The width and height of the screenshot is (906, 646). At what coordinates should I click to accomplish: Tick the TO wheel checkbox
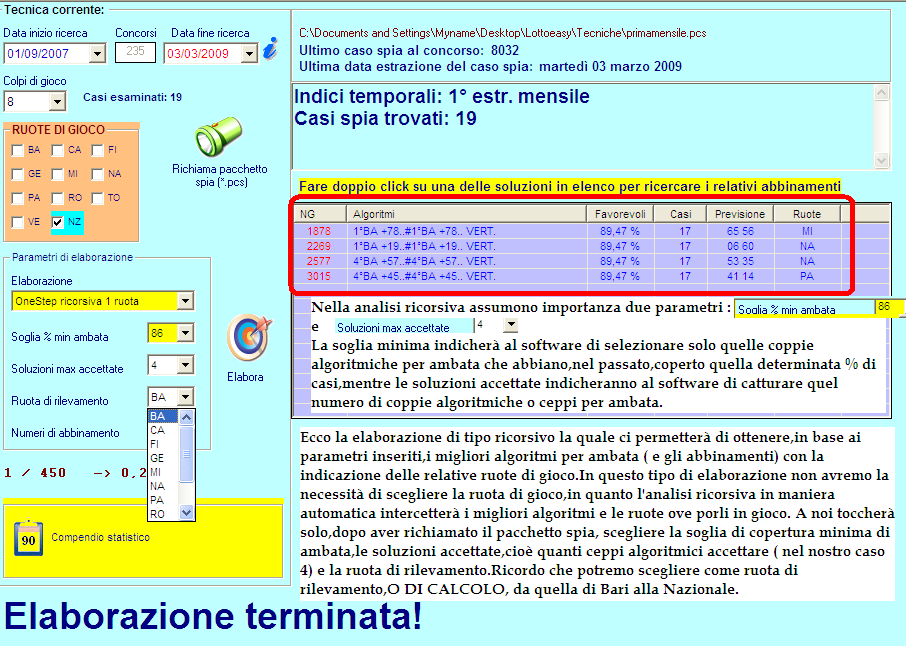click(98, 198)
